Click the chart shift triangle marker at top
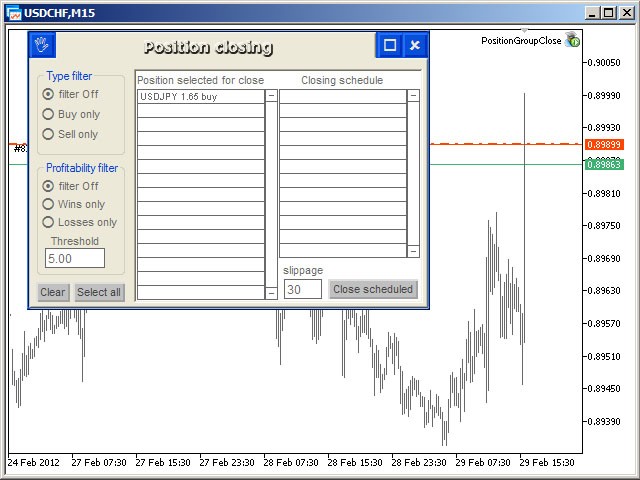This screenshot has width=640, height=480. 525,32
